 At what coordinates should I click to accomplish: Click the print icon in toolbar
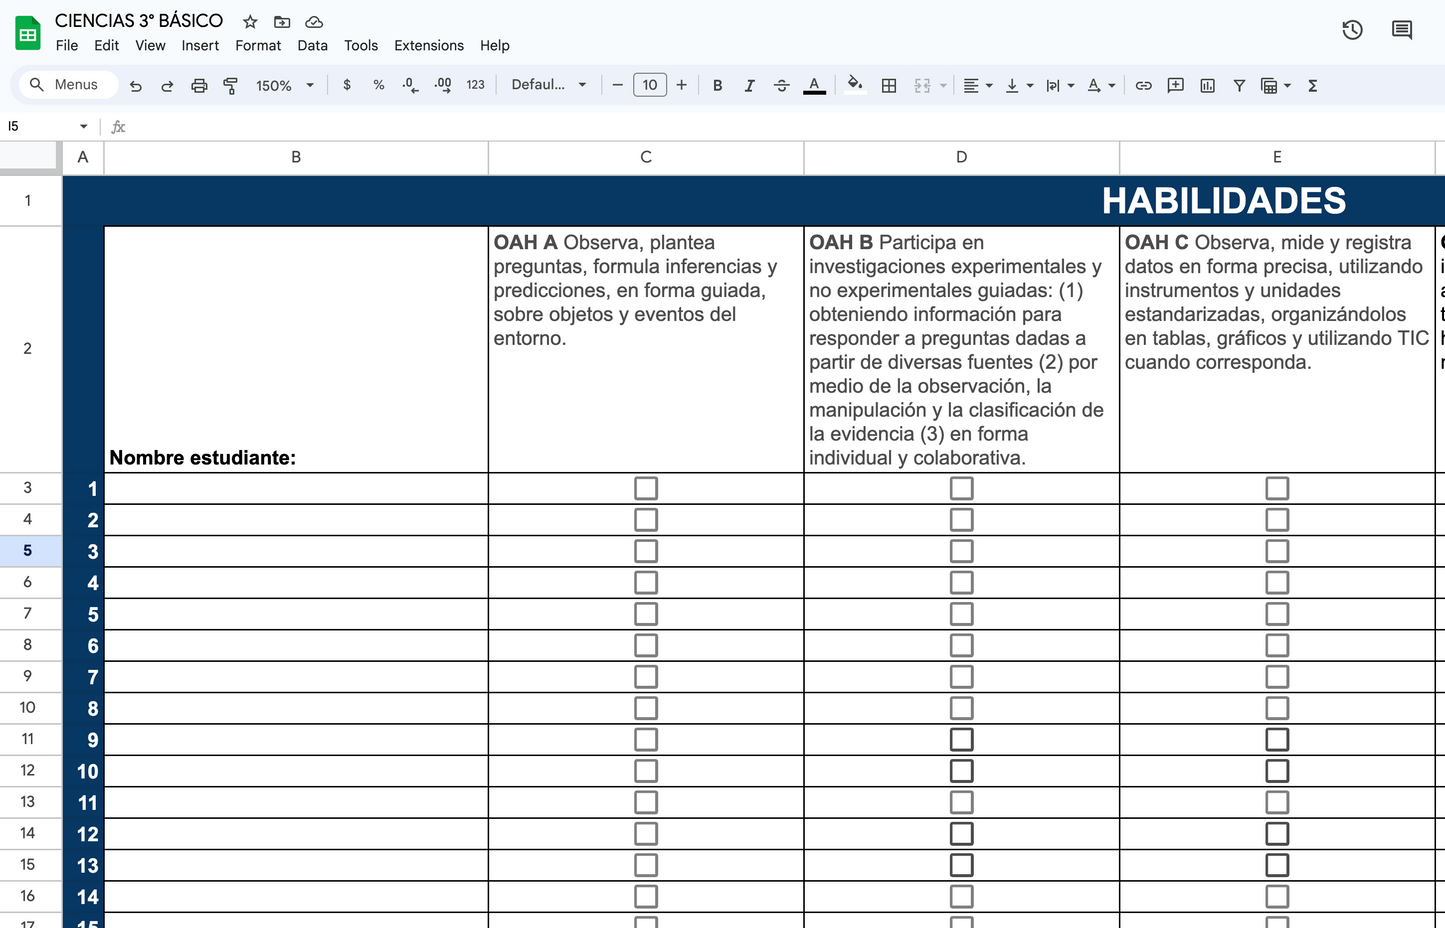[199, 86]
